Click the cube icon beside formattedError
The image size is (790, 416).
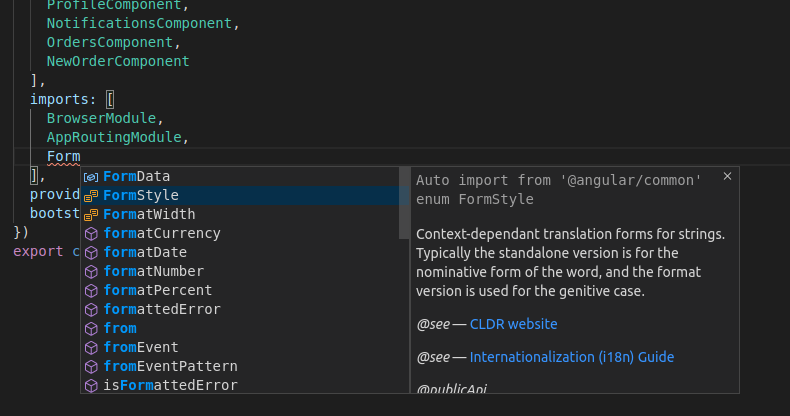point(91,309)
